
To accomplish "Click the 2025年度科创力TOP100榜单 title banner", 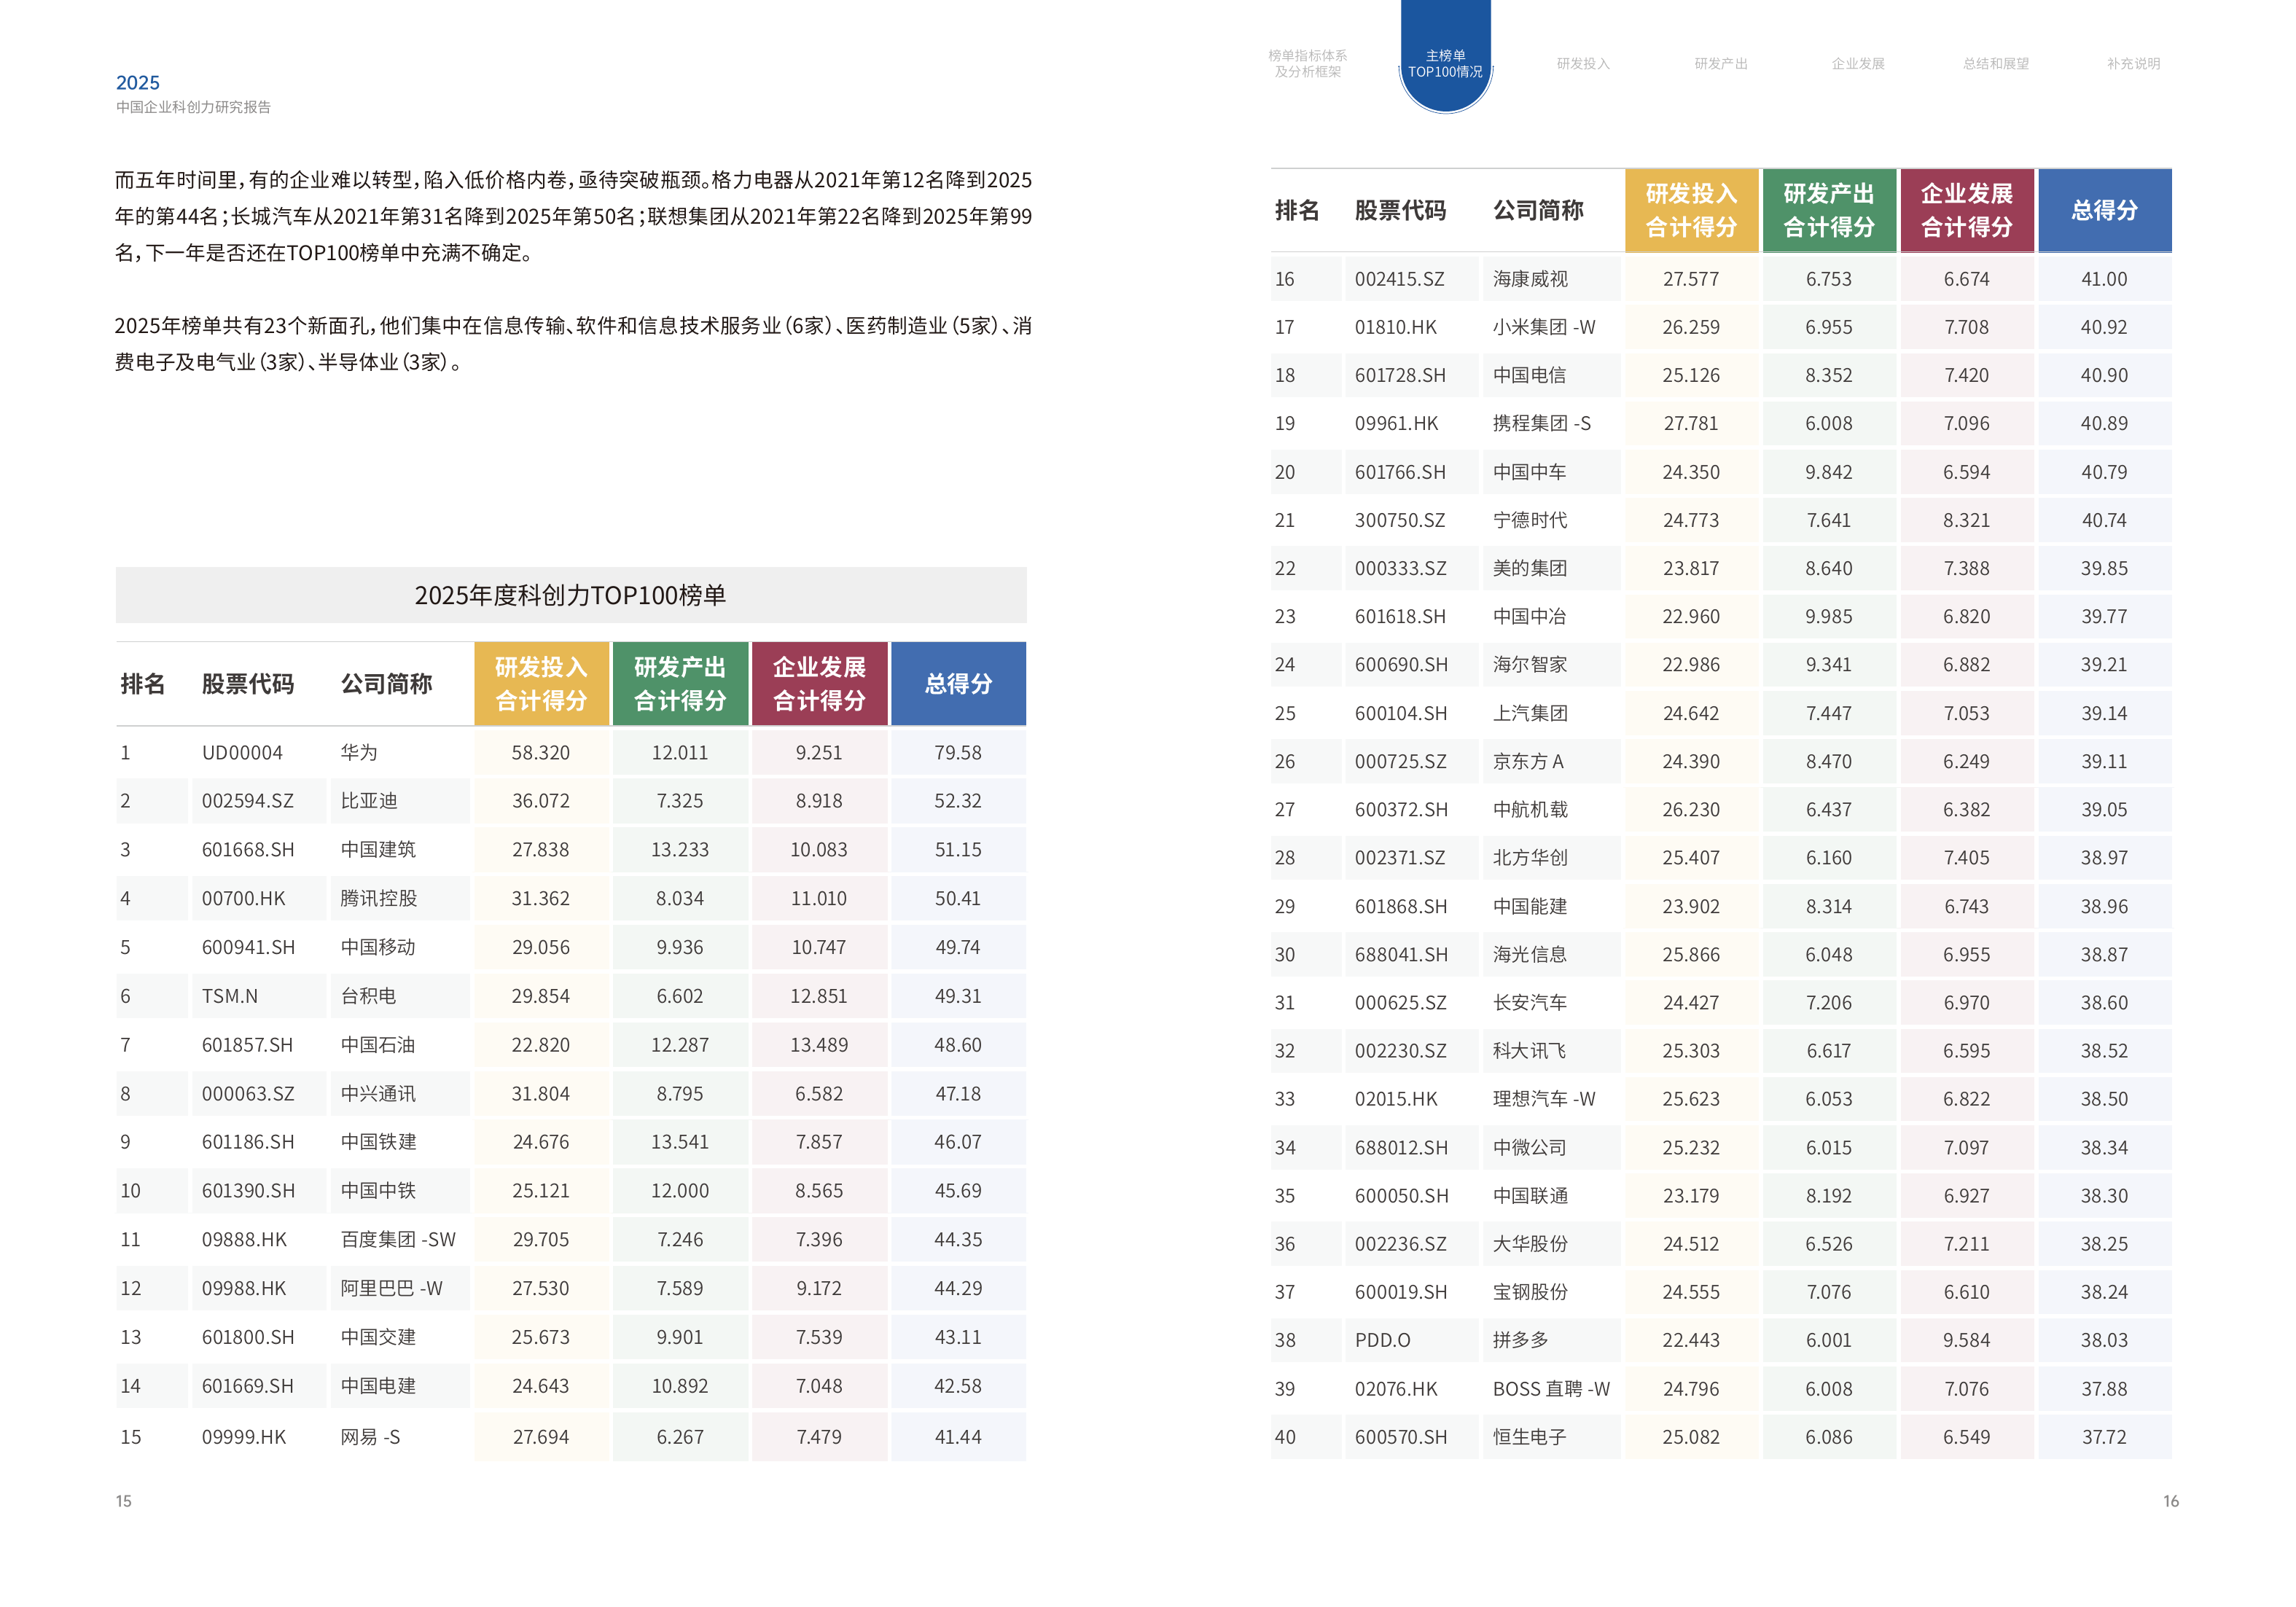I will 570,596.
